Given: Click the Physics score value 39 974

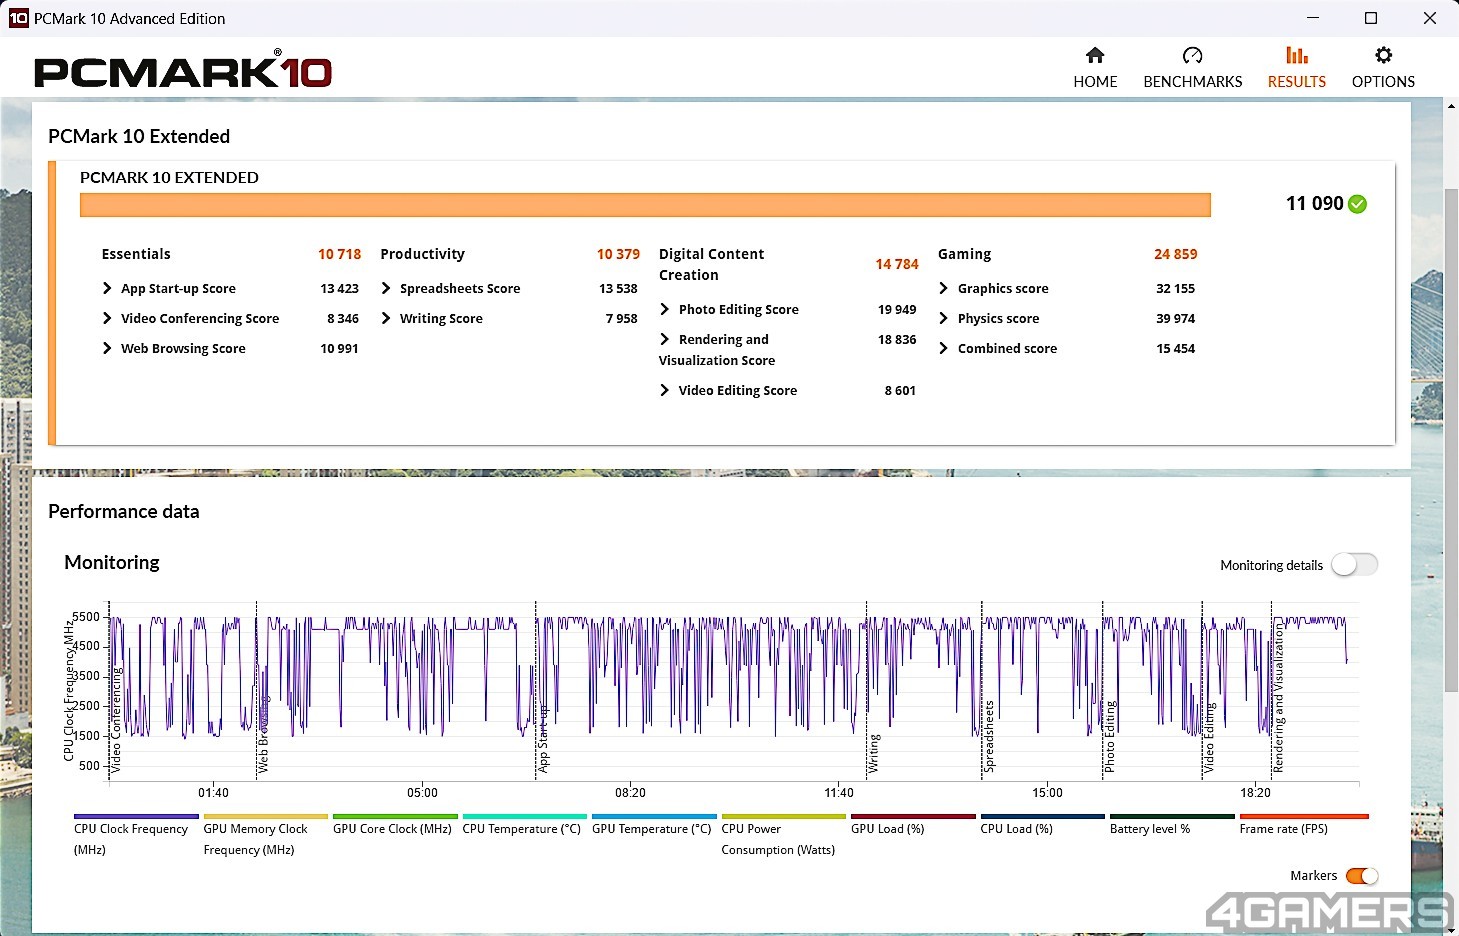Looking at the screenshot, I should coord(1175,318).
